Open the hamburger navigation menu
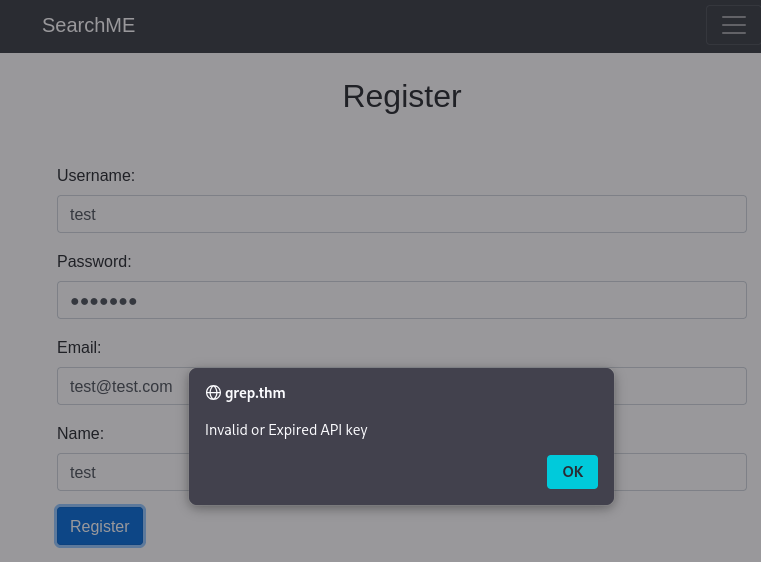The width and height of the screenshot is (761, 562). [x=733, y=25]
